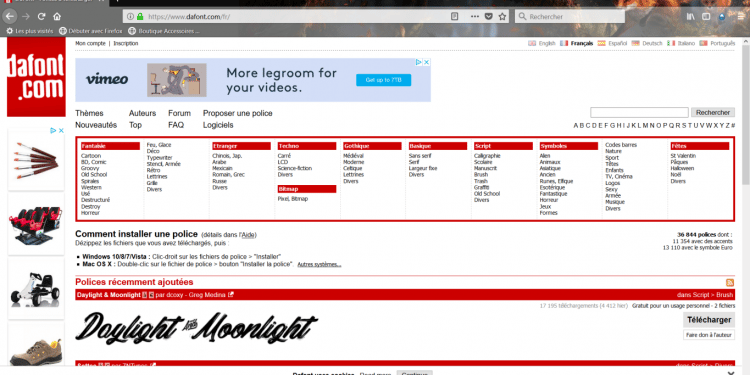Click the Firefox reload page icon
This screenshot has width=750, height=375.
coord(42,16)
